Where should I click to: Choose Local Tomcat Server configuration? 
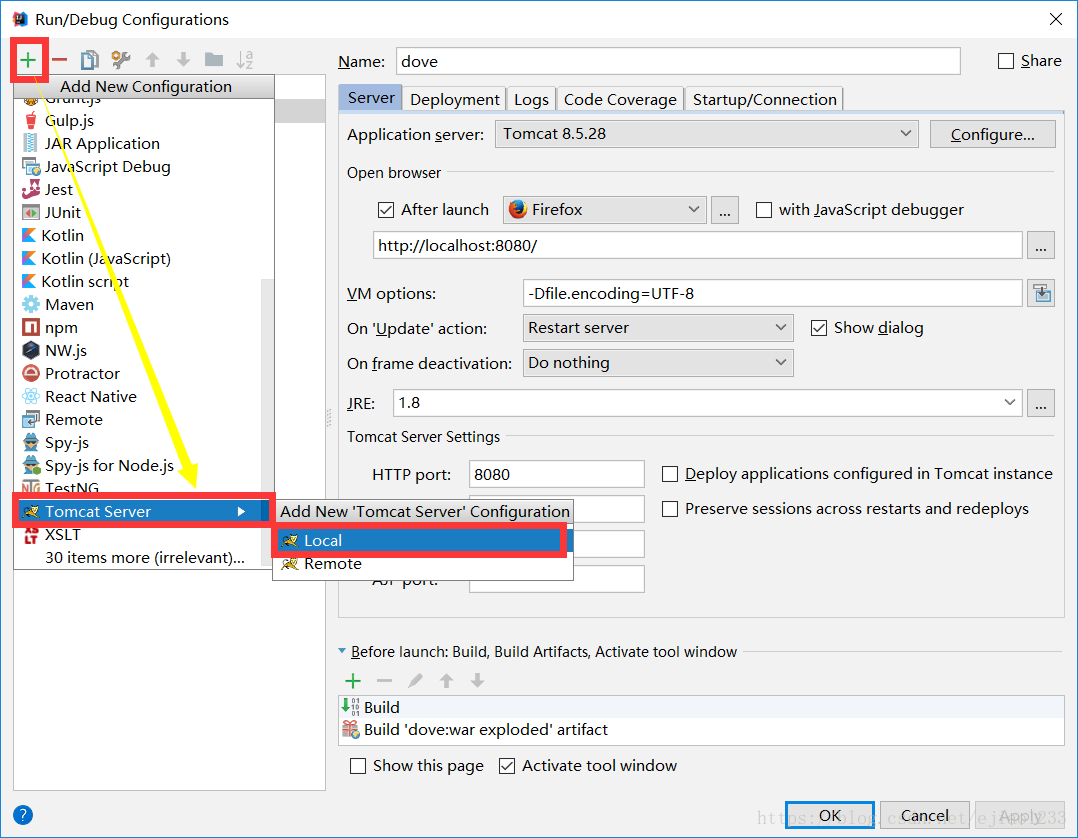click(x=420, y=541)
